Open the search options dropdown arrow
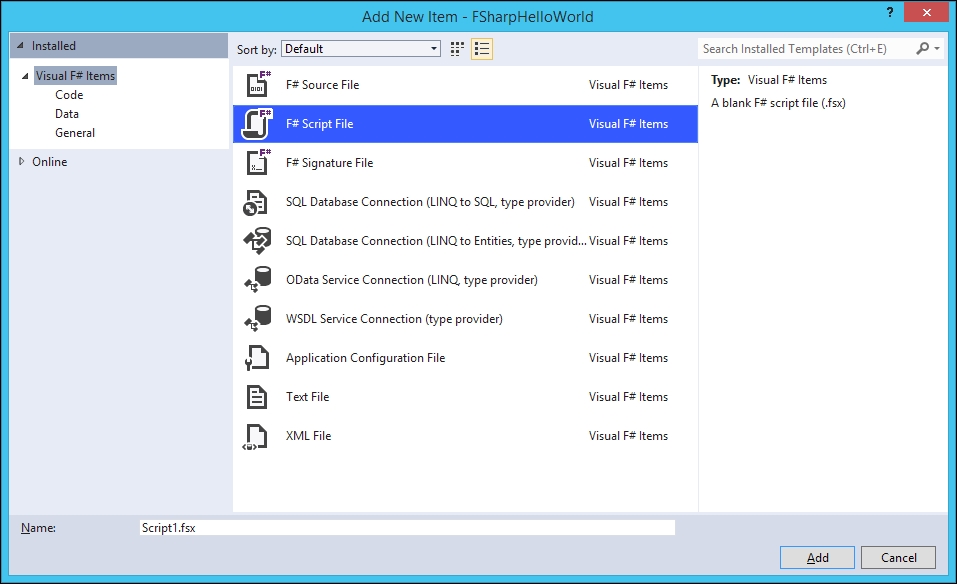 (x=937, y=48)
